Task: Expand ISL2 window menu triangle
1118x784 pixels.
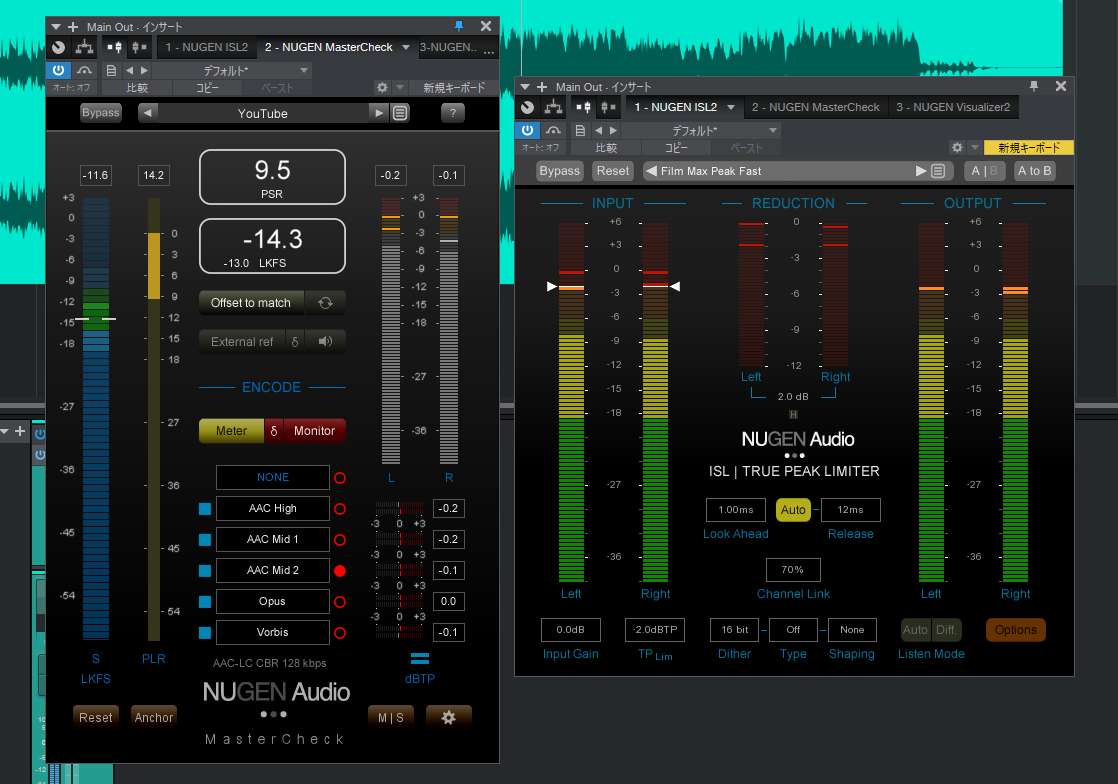Action: click(525, 86)
